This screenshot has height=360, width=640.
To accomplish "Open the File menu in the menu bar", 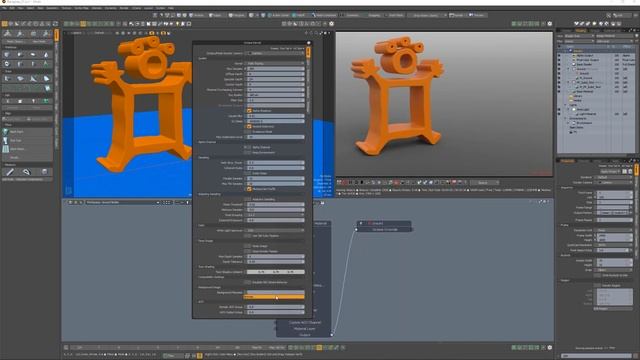I will pos(4,8).
